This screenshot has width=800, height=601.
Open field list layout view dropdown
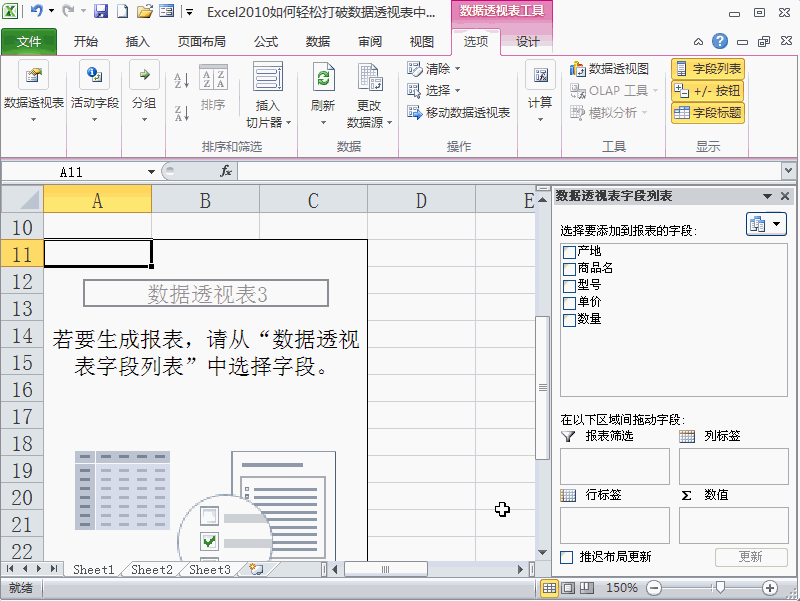tap(766, 224)
